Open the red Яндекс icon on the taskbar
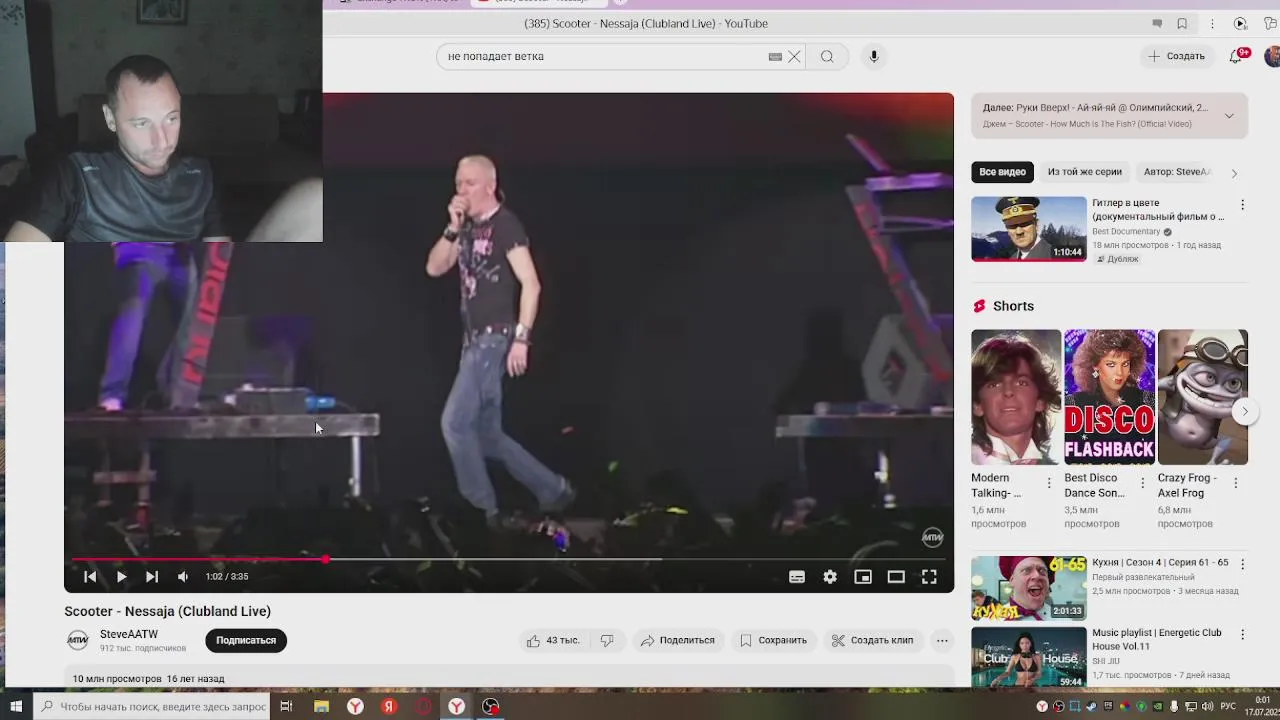Screen dimensions: 1280x720 point(389,707)
